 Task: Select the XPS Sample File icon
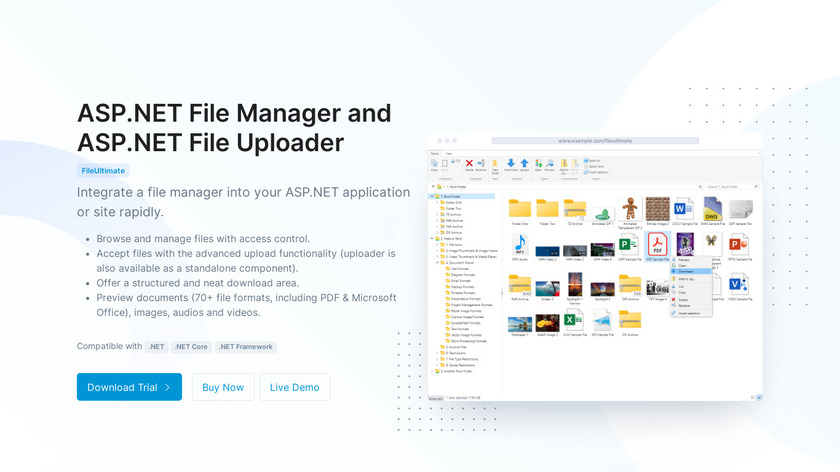coord(602,321)
